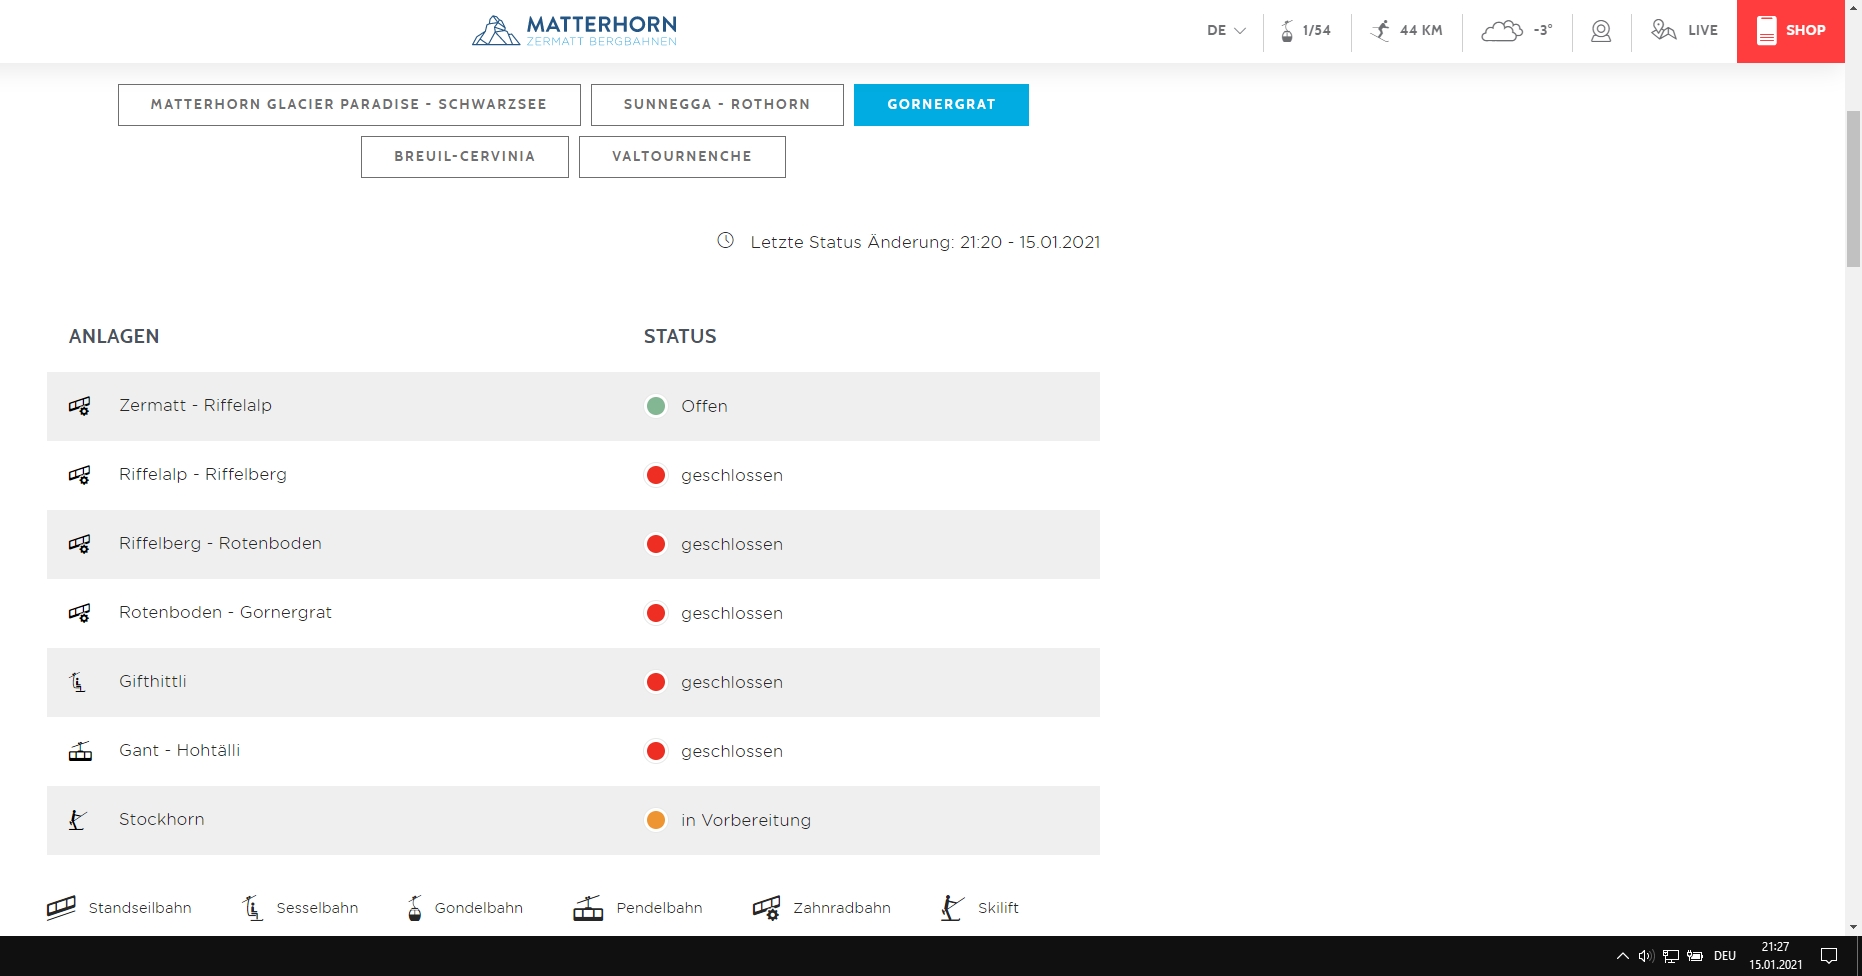Click the ski lift icon beside Stockhorn
The image size is (1862, 976).
point(78,820)
